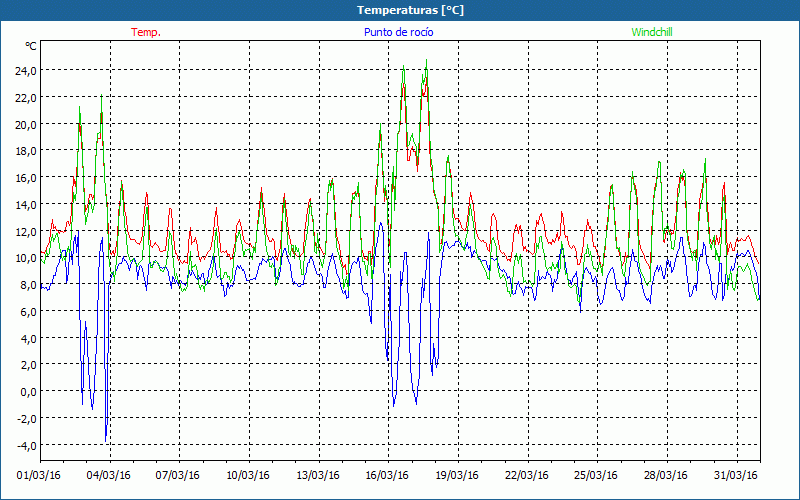The height and width of the screenshot is (500, 800).
Task: Click the '19/03/16' date label
Action: tap(457, 476)
